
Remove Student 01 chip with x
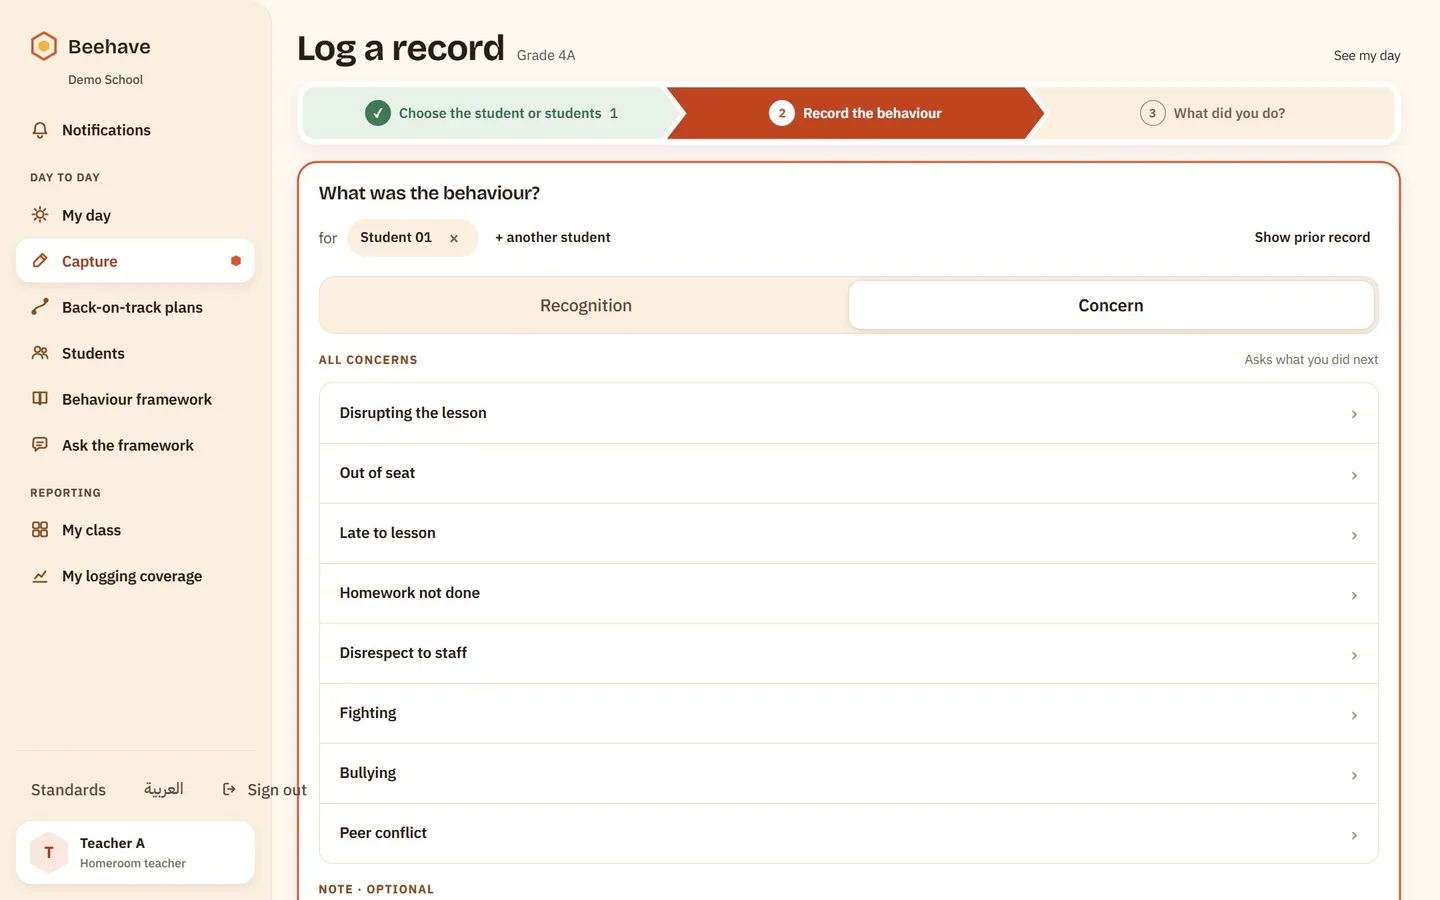pyautogui.click(x=454, y=238)
